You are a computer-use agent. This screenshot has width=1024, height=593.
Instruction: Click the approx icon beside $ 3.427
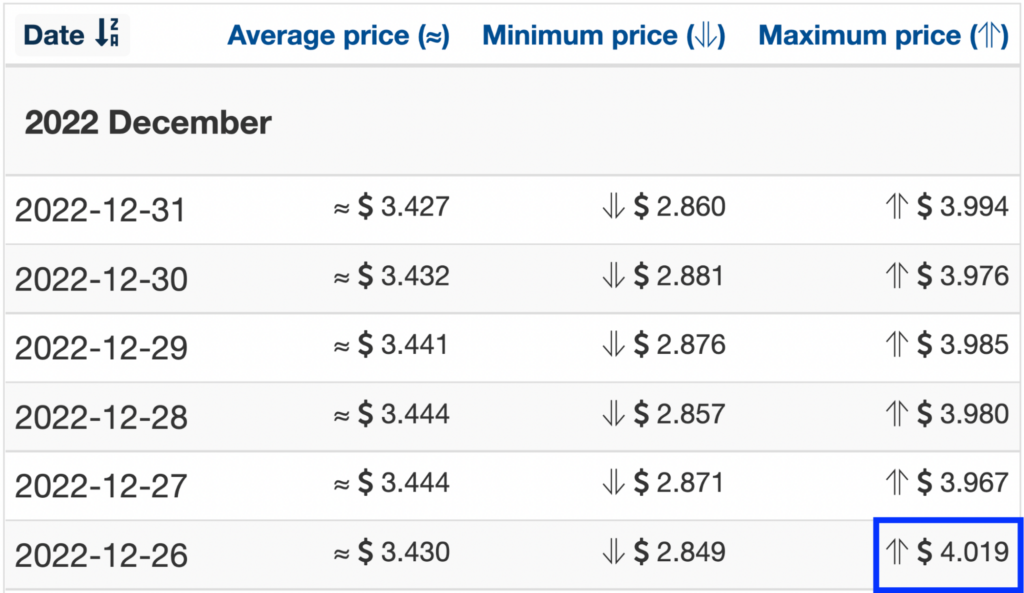[x=341, y=209]
